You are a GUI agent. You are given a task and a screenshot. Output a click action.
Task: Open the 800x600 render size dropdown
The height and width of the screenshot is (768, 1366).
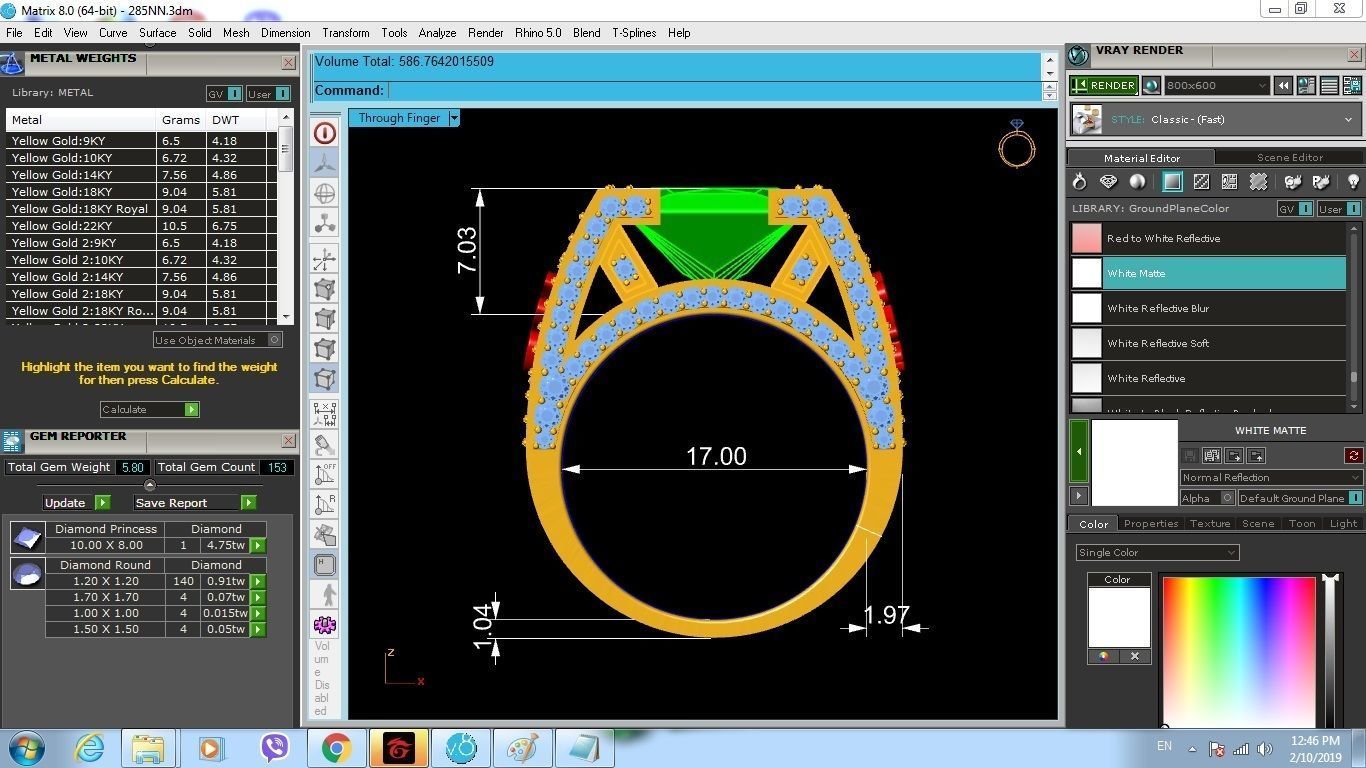click(1218, 86)
